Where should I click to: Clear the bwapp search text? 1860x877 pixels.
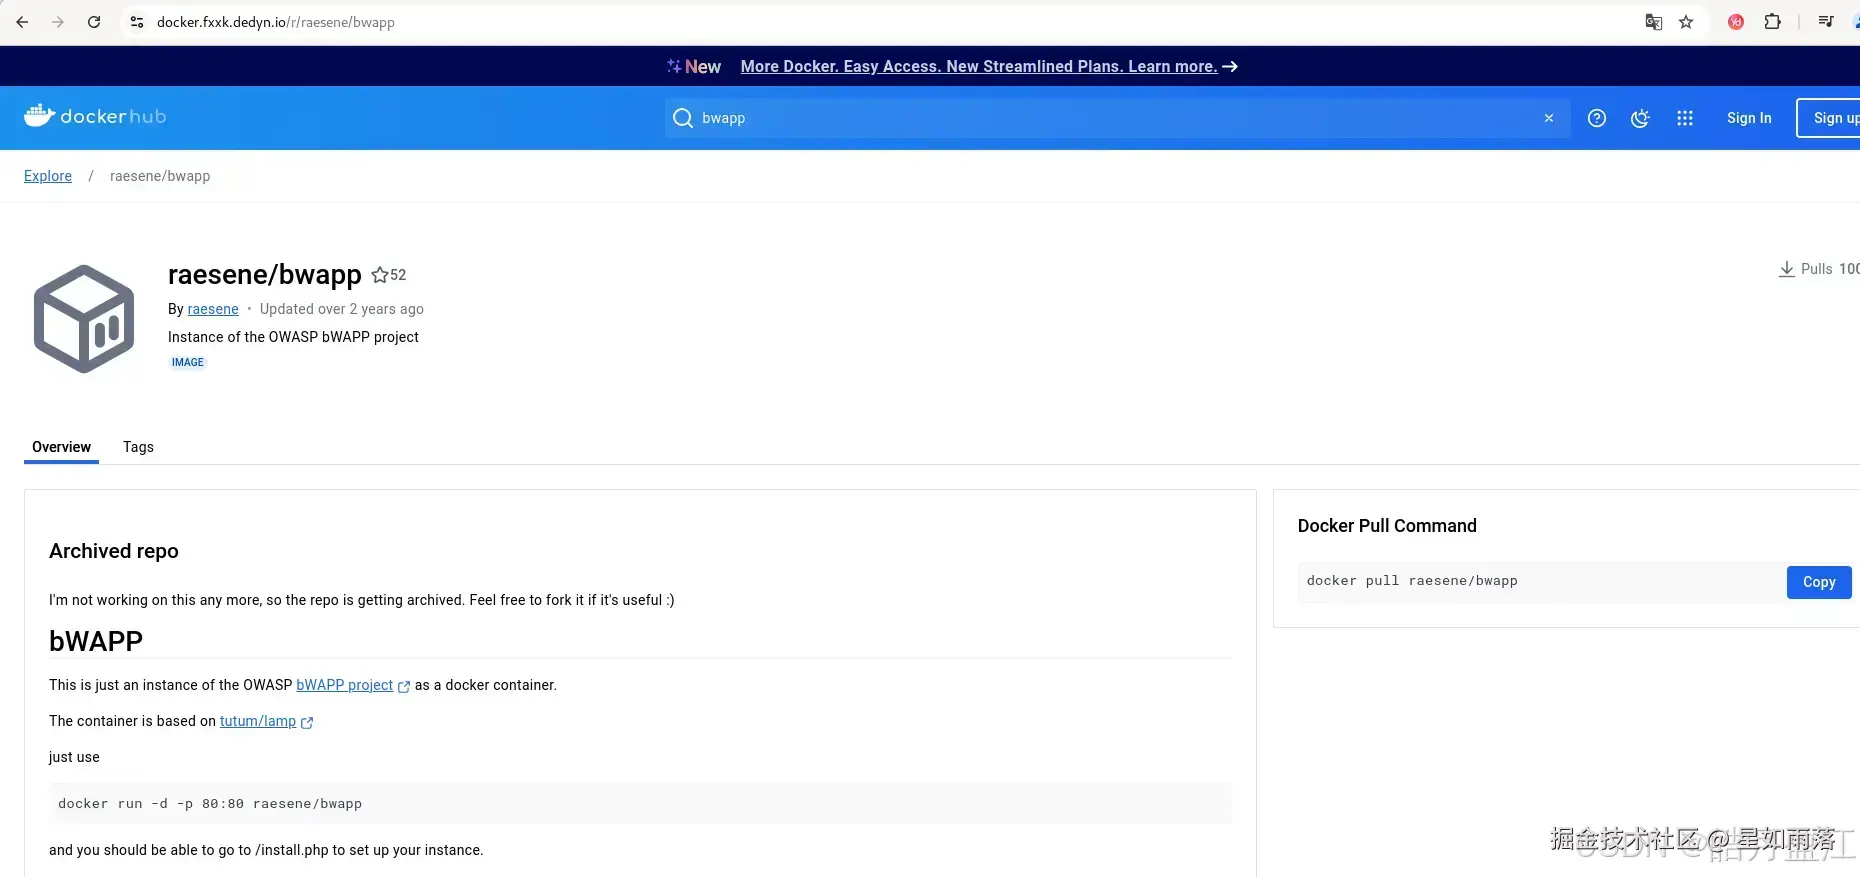1549,118
